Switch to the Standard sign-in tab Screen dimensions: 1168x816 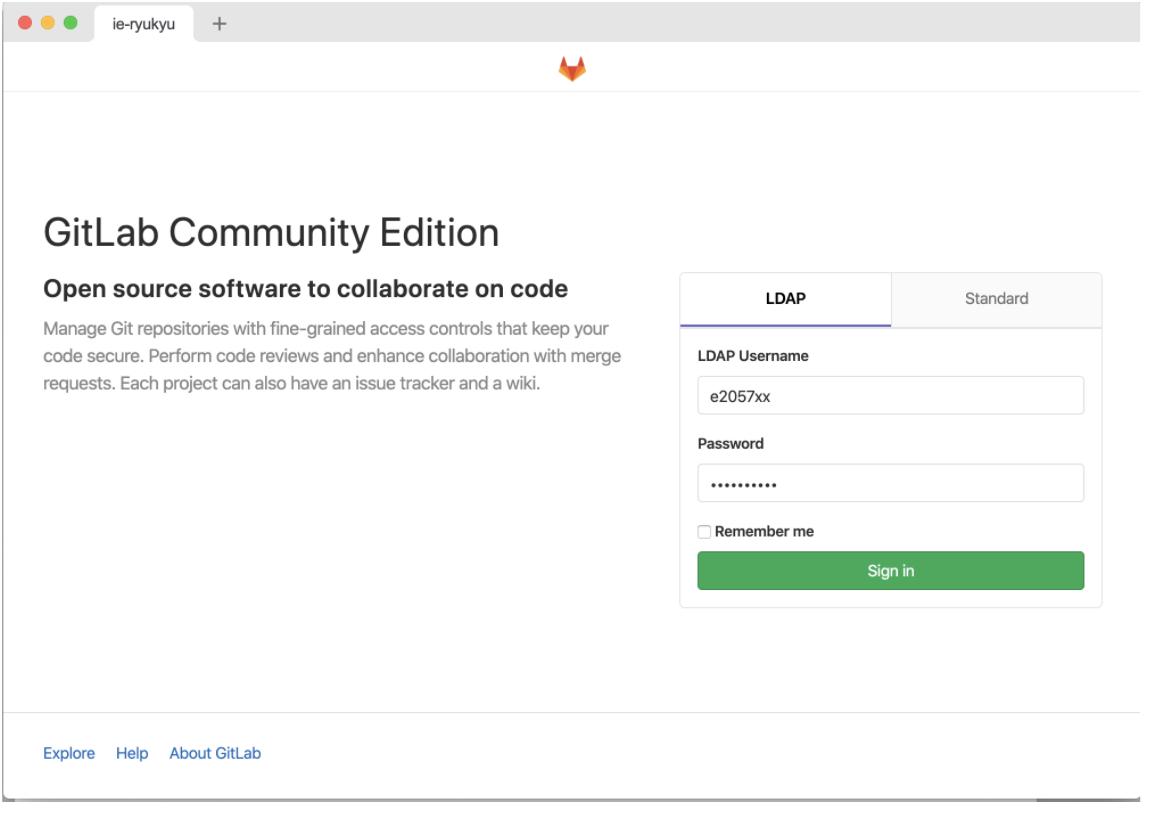pos(996,298)
